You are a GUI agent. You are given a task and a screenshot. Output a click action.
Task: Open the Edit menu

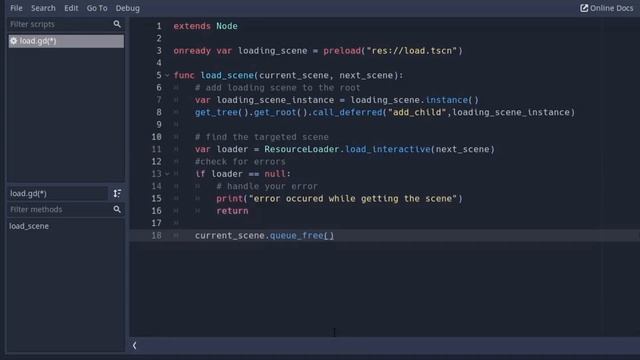click(71, 8)
